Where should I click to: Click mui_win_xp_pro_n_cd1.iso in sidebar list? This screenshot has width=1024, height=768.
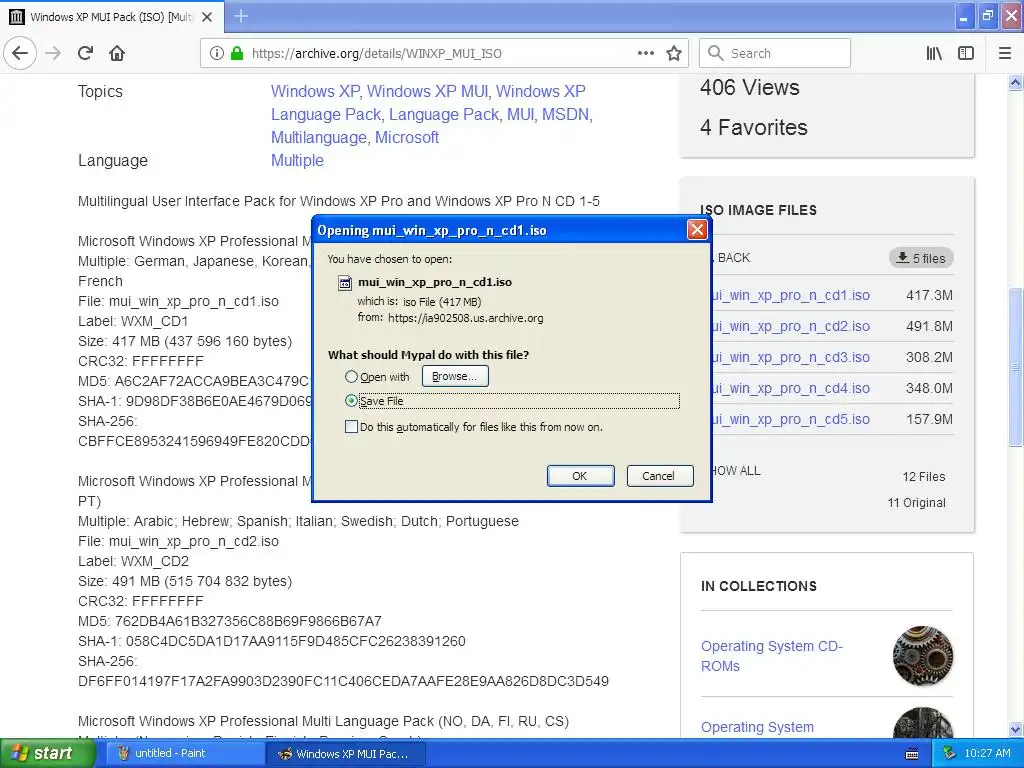click(791, 295)
